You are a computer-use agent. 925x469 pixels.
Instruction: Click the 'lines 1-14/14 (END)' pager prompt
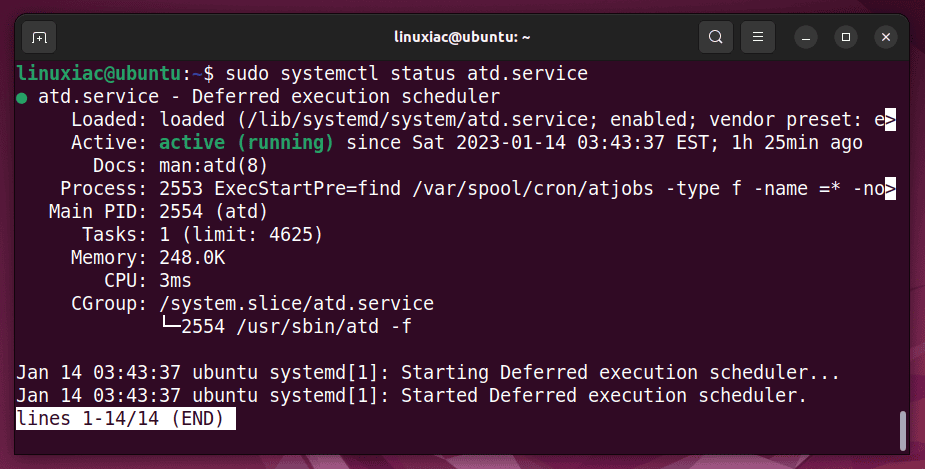[126, 418]
